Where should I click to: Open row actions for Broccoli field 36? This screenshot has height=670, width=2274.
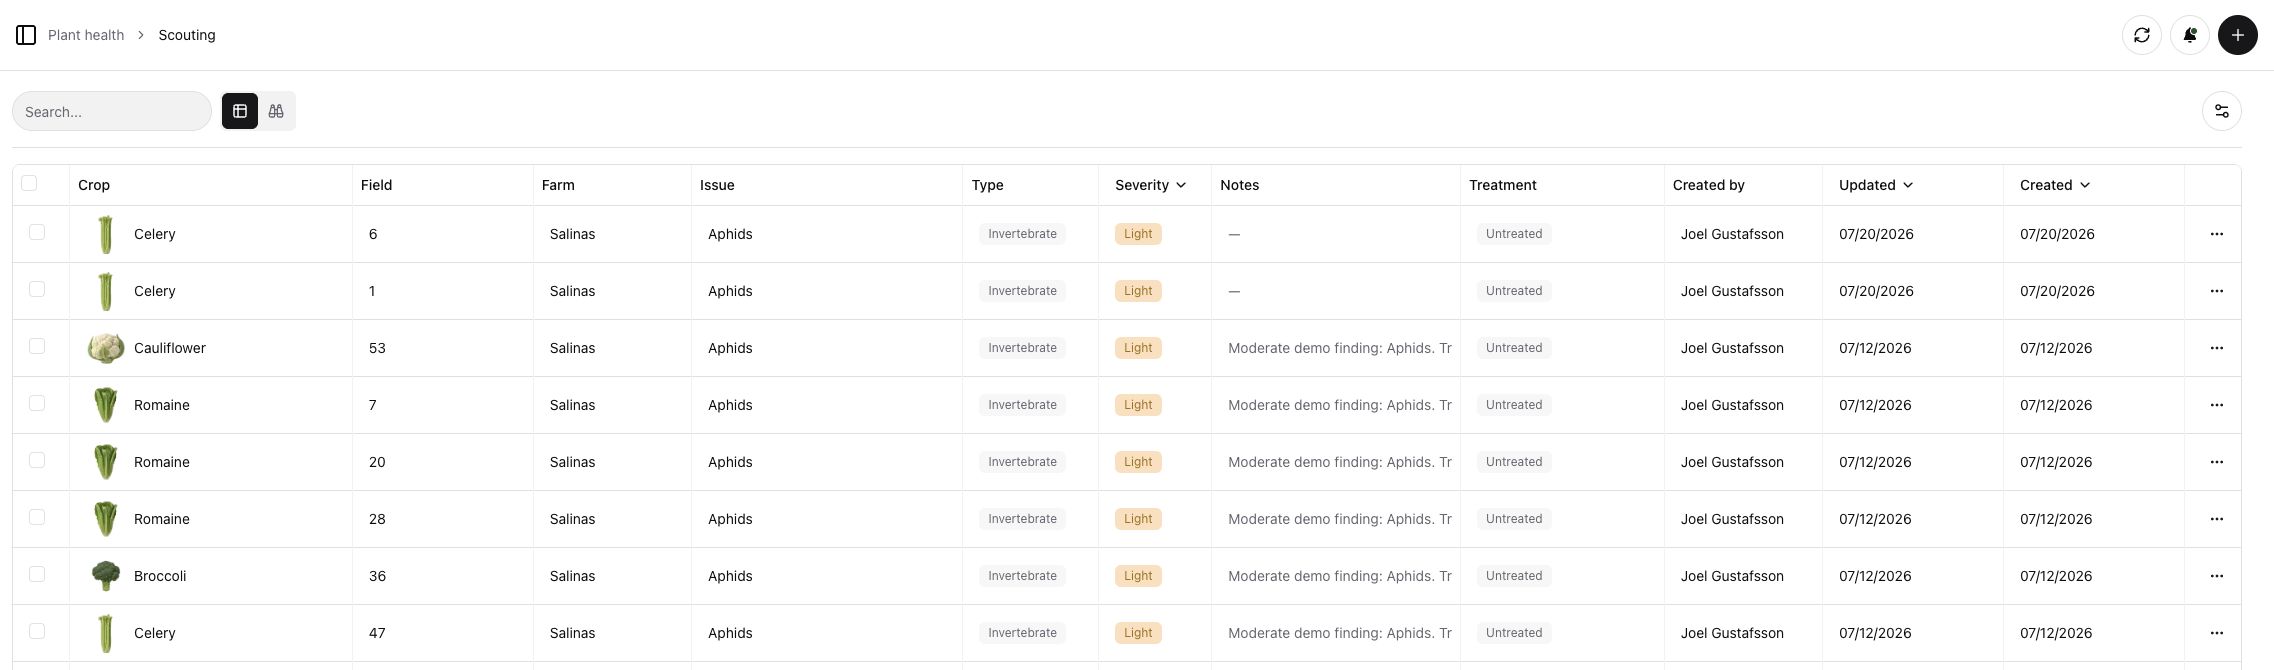[x=2216, y=576]
